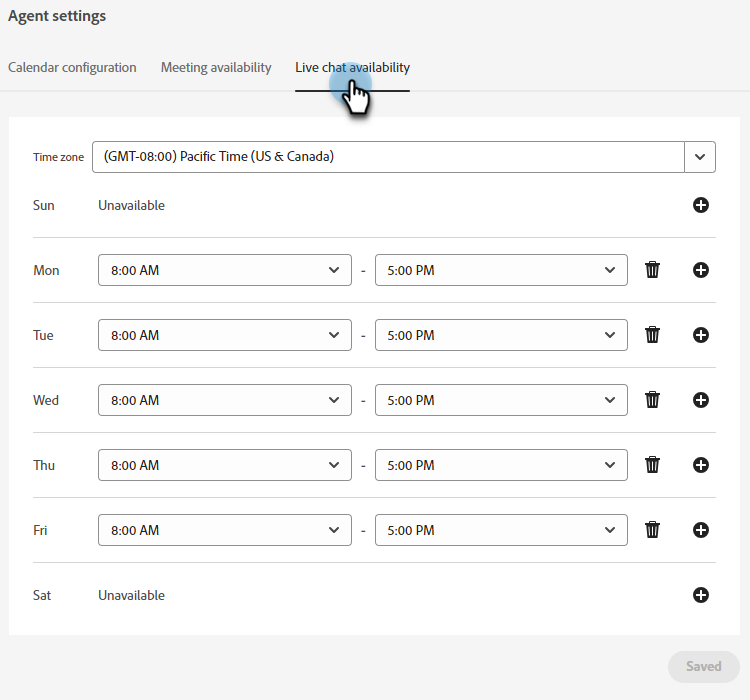Add a time slot for Sunday
This screenshot has width=750, height=700.
pyautogui.click(x=701, y=205)
